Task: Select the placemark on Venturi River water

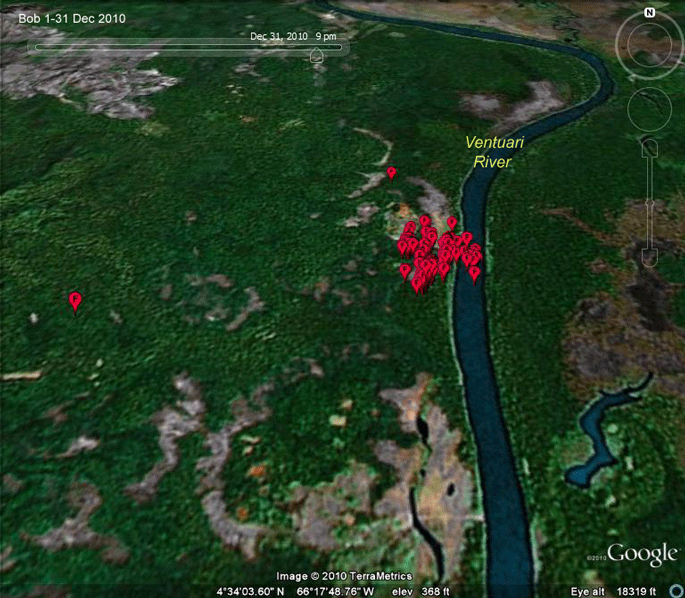Action: pyautogui.click(x=474, y=275)
